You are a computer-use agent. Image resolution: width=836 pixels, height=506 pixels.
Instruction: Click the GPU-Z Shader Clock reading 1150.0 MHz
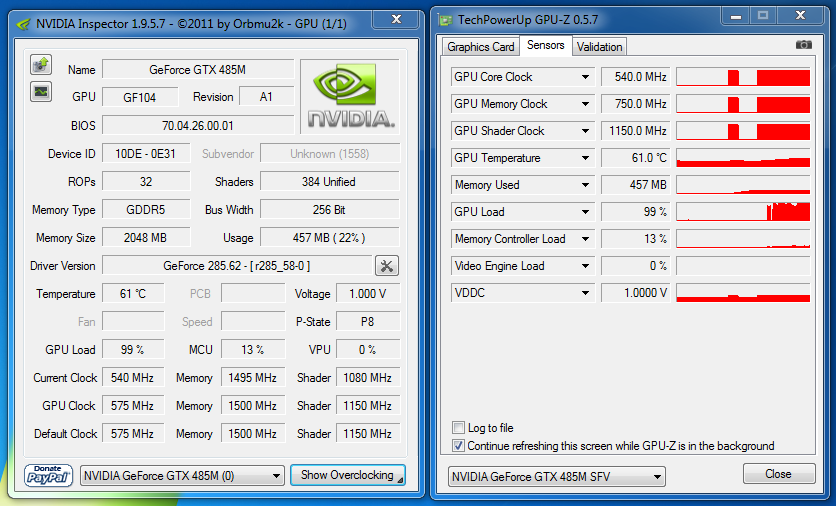coord(636,131)
